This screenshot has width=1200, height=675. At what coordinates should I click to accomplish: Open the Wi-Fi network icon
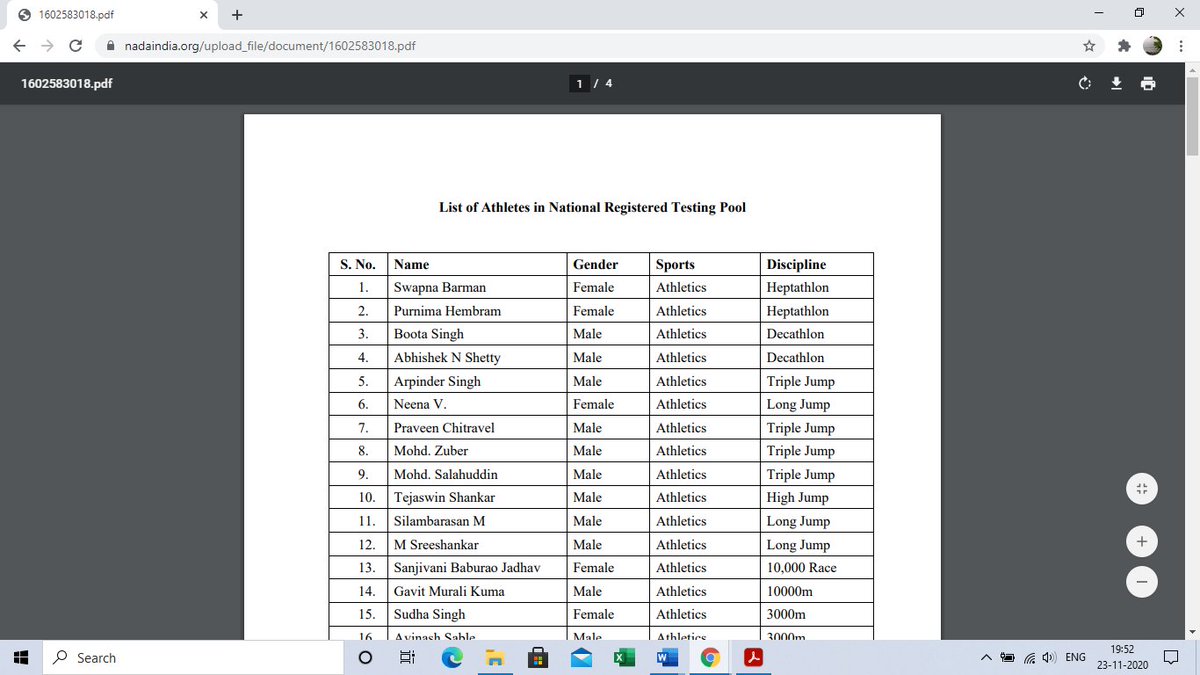click(x=1029, y=657)
